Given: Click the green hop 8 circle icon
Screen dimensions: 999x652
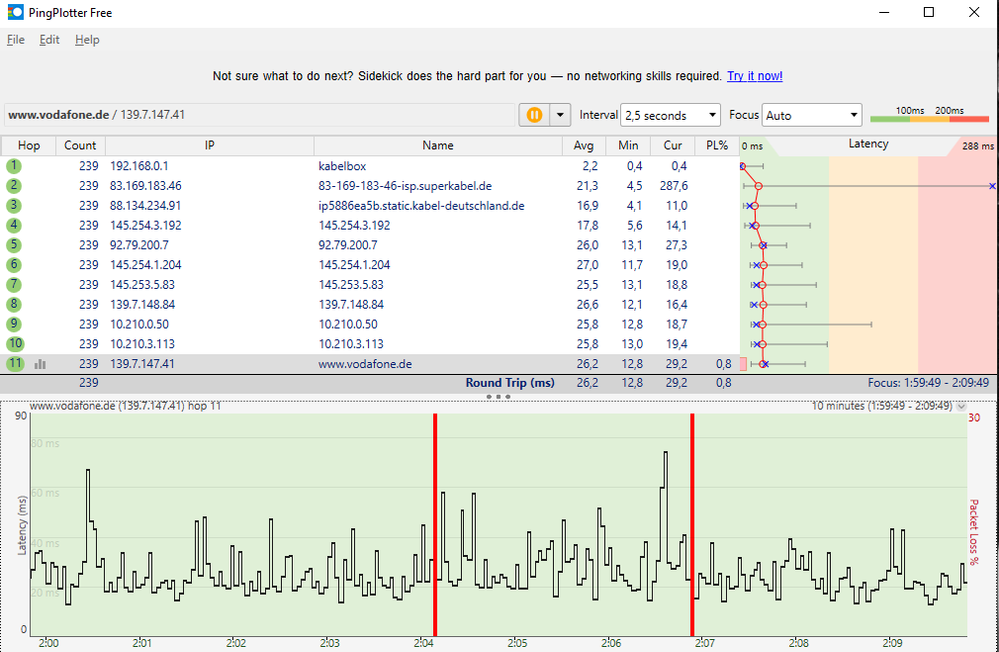Looking at the screenshot, I should [x=13, y=304].
